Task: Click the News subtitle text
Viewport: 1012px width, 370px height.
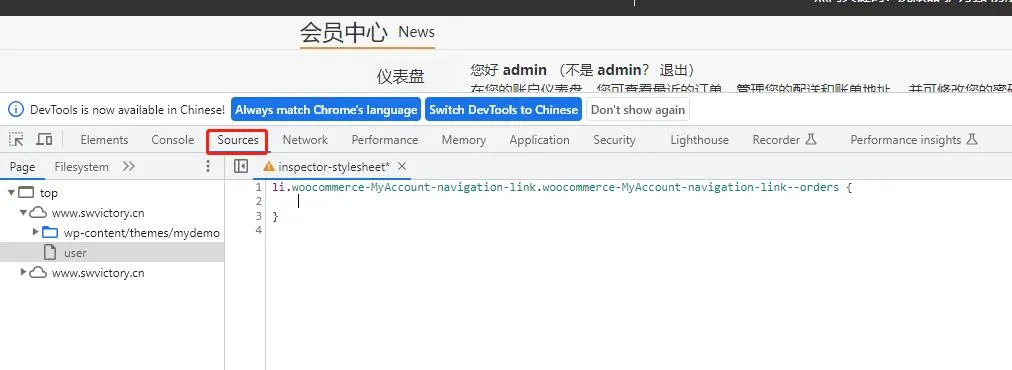Action: click(416, 32)
